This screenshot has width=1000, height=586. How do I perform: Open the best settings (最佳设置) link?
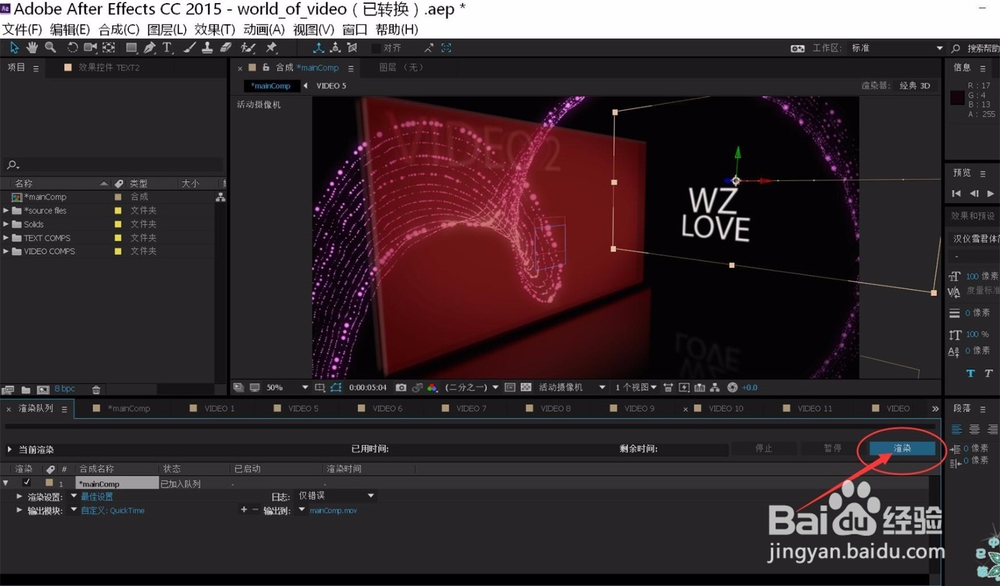coord(96,496)
